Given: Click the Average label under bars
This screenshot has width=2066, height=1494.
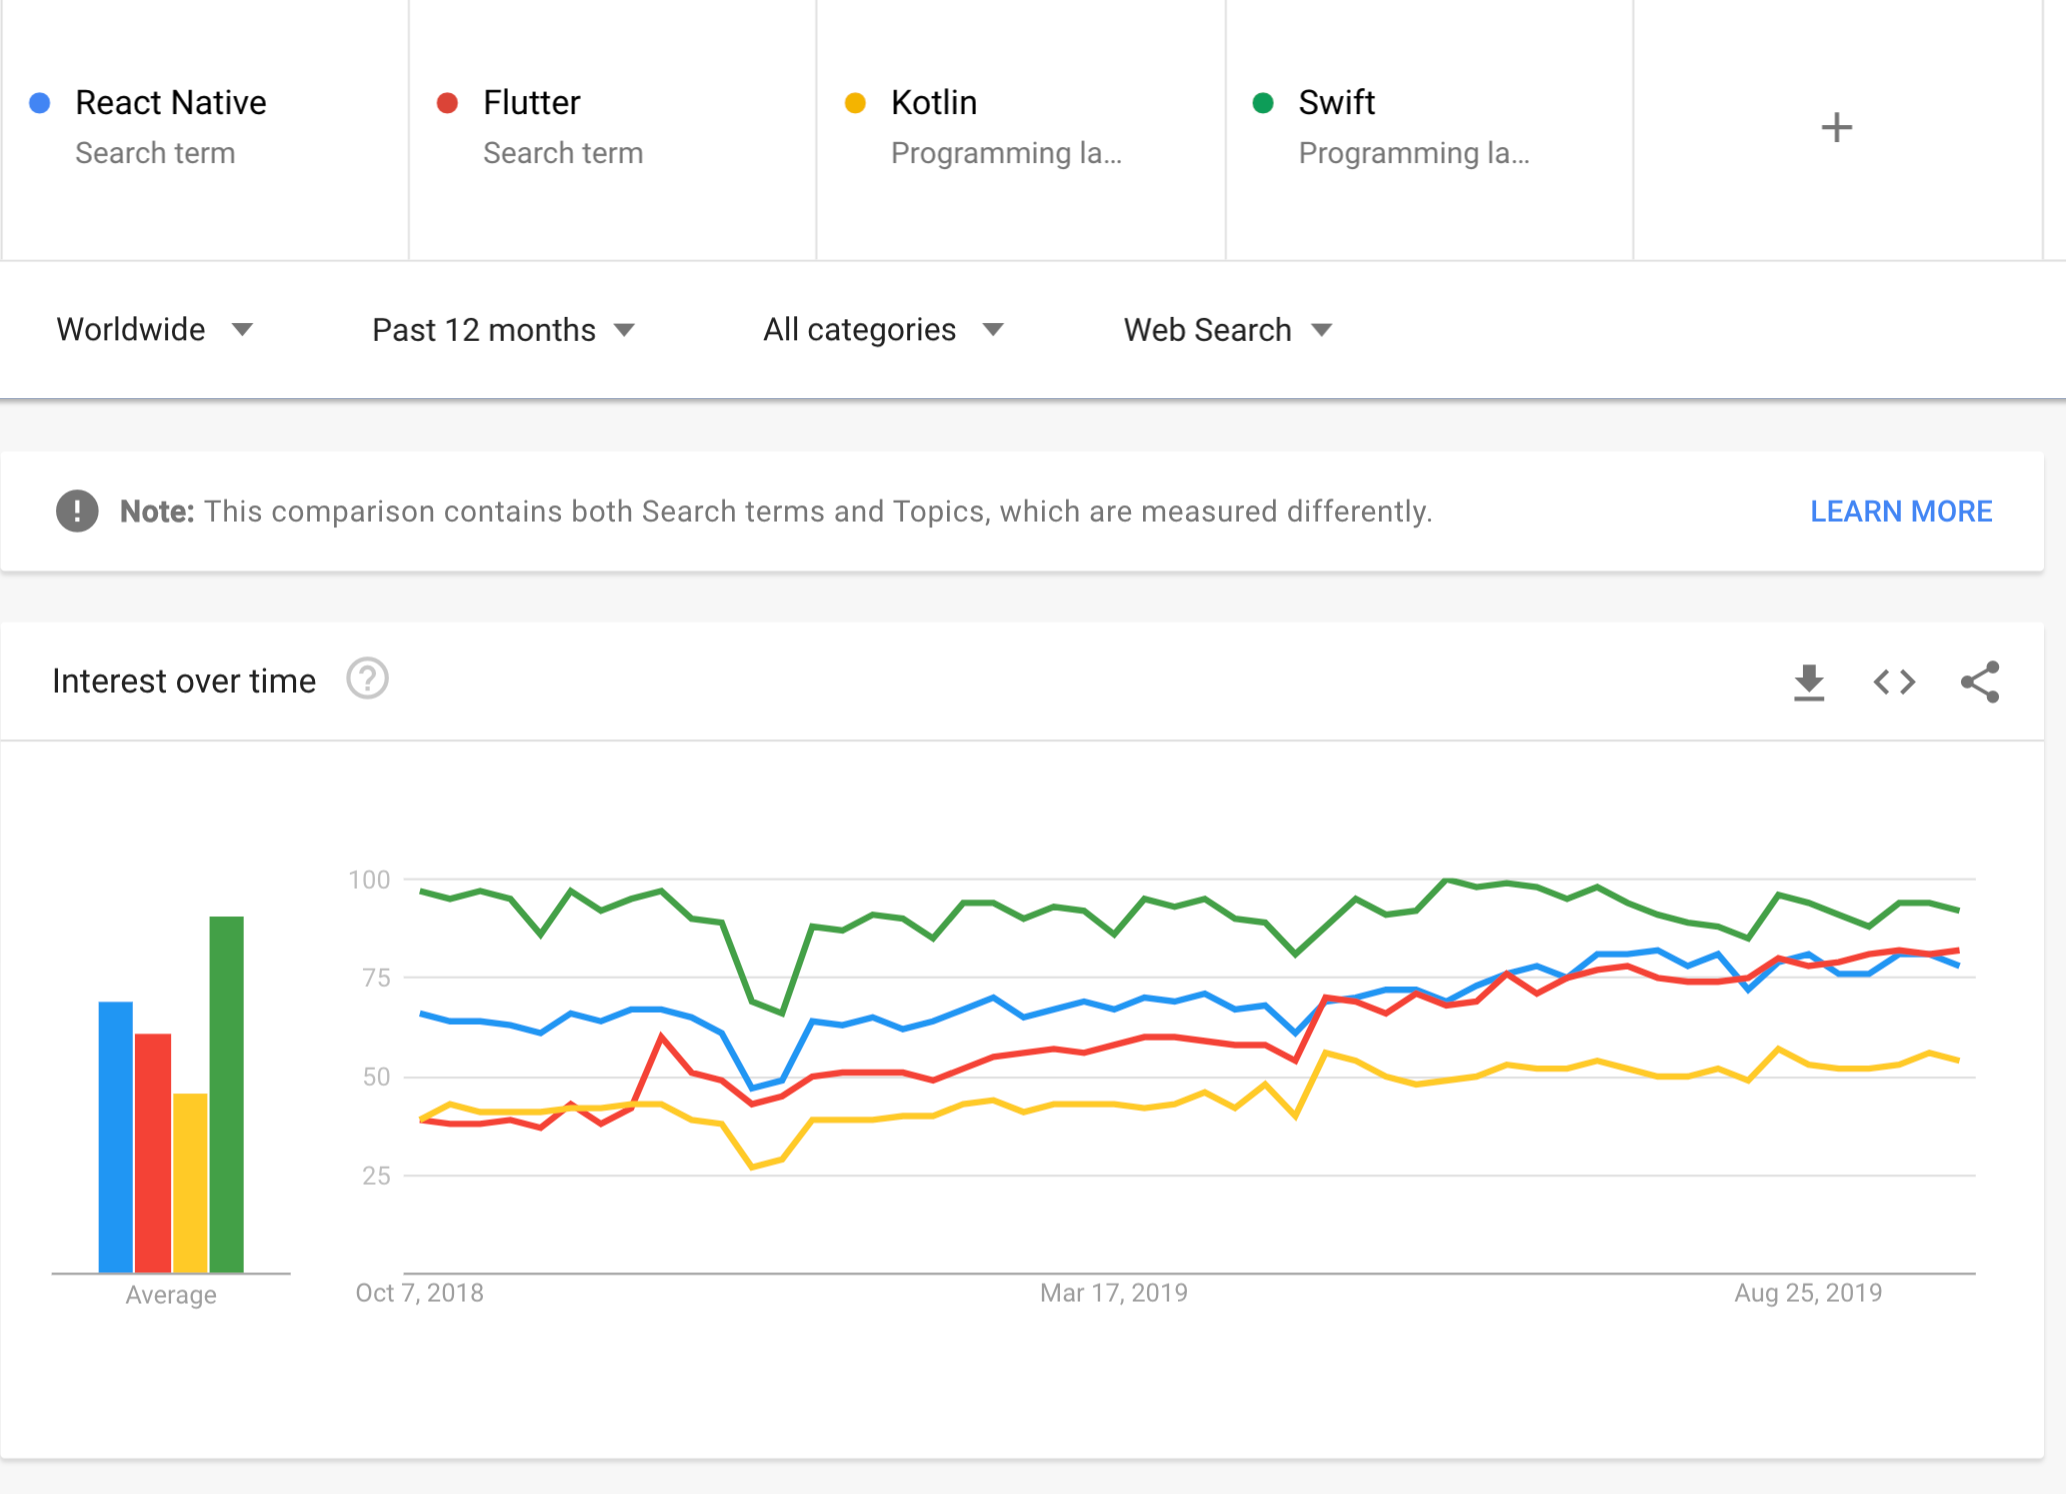Looking at the screenshot, I should tap(171, 1295).
